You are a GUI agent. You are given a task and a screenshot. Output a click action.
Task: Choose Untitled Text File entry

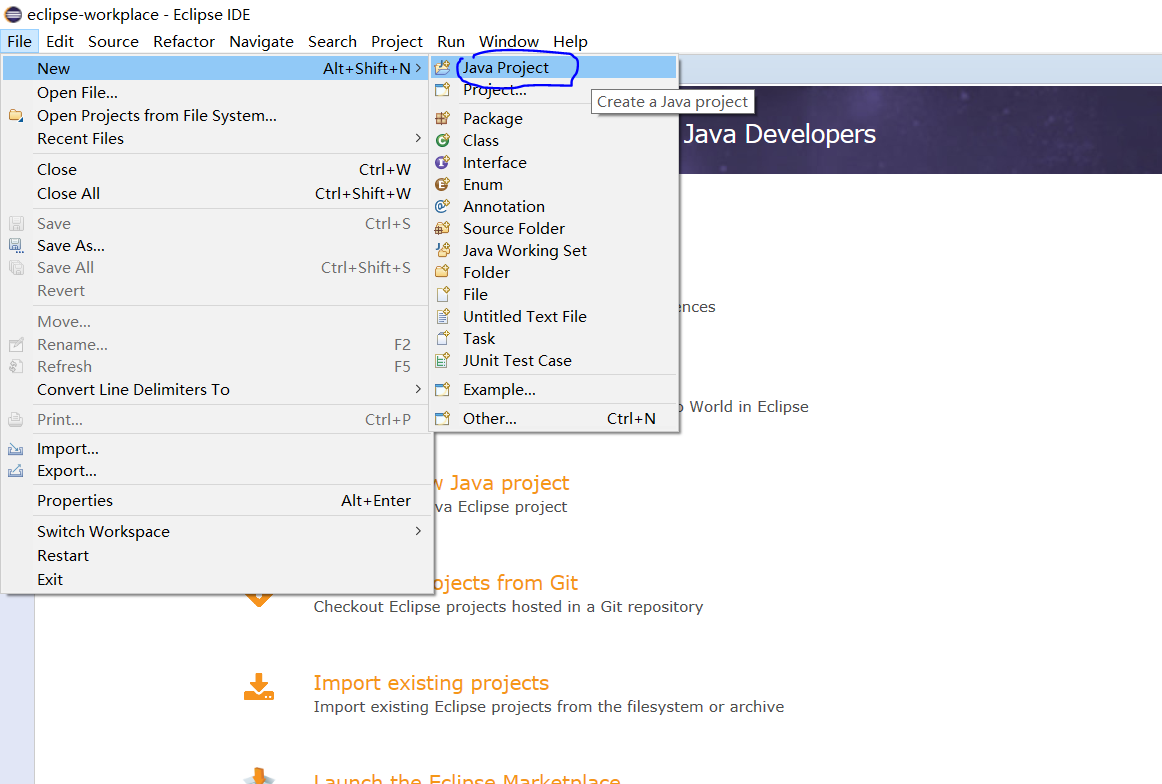point(554,316)
